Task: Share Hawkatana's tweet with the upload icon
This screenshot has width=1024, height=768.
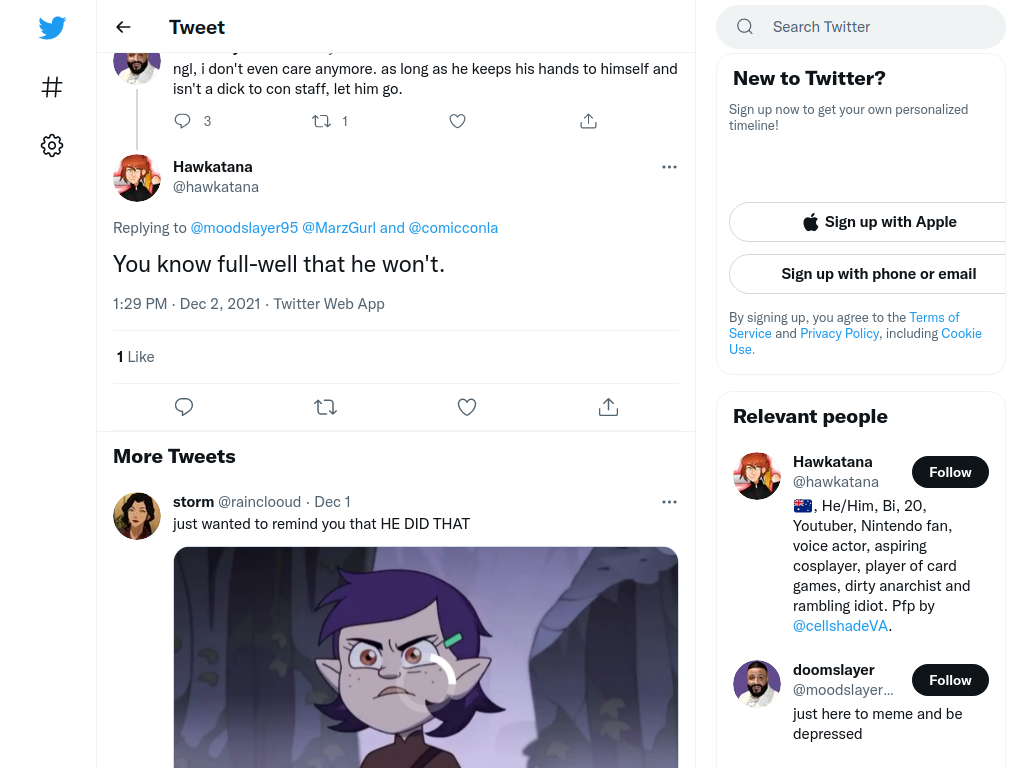Action: (x=608, y=407)
